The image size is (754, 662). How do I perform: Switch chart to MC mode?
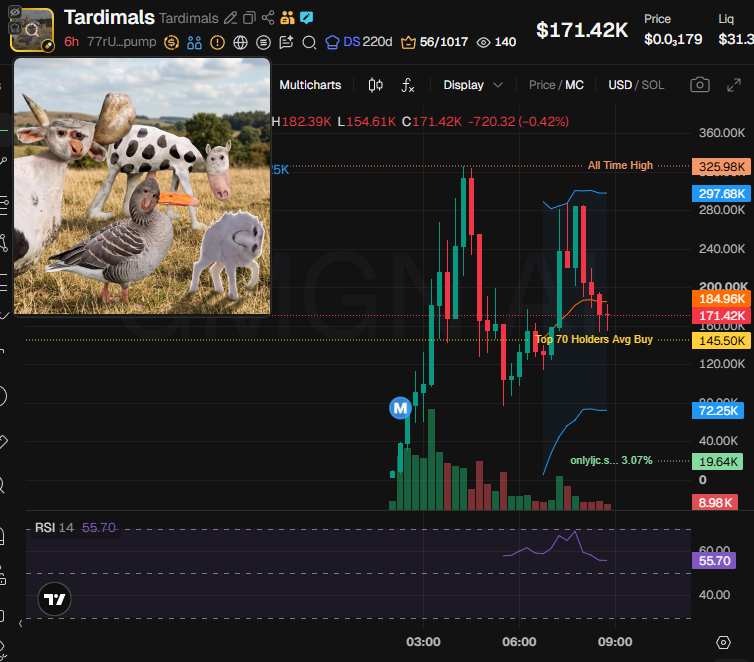574,85
